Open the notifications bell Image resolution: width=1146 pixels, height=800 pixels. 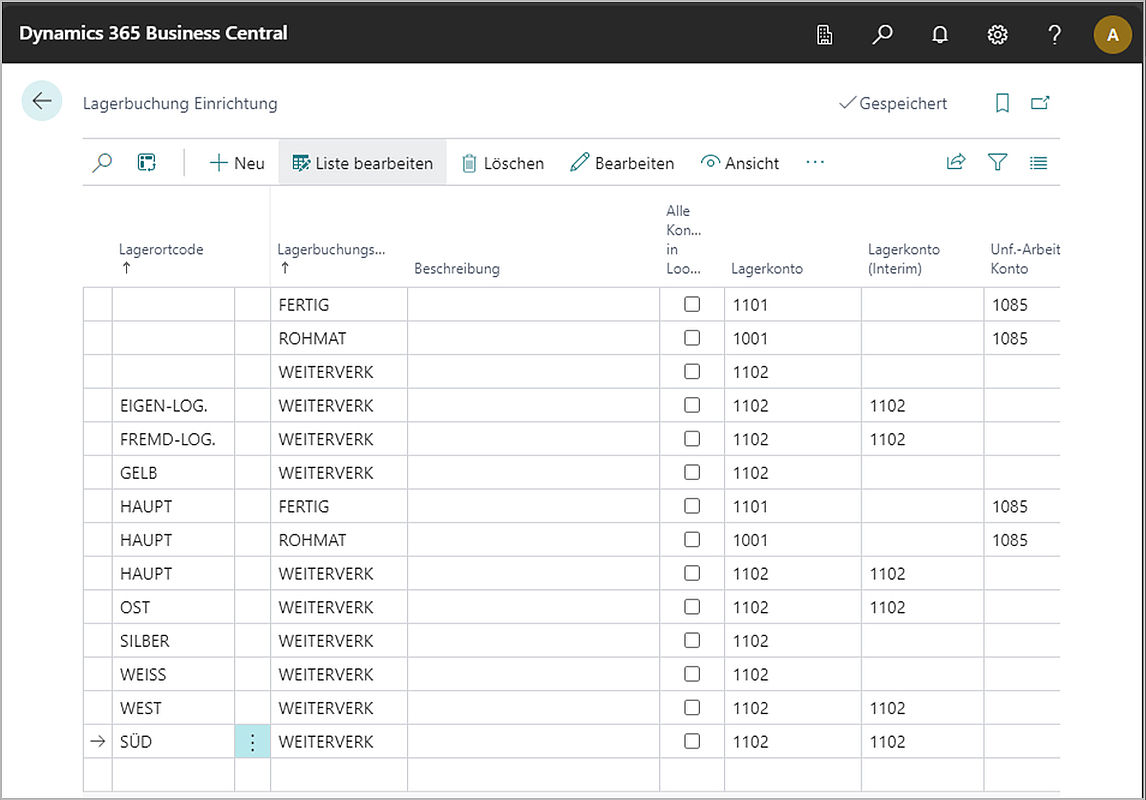pyautogui.click(x=940, y=34)
